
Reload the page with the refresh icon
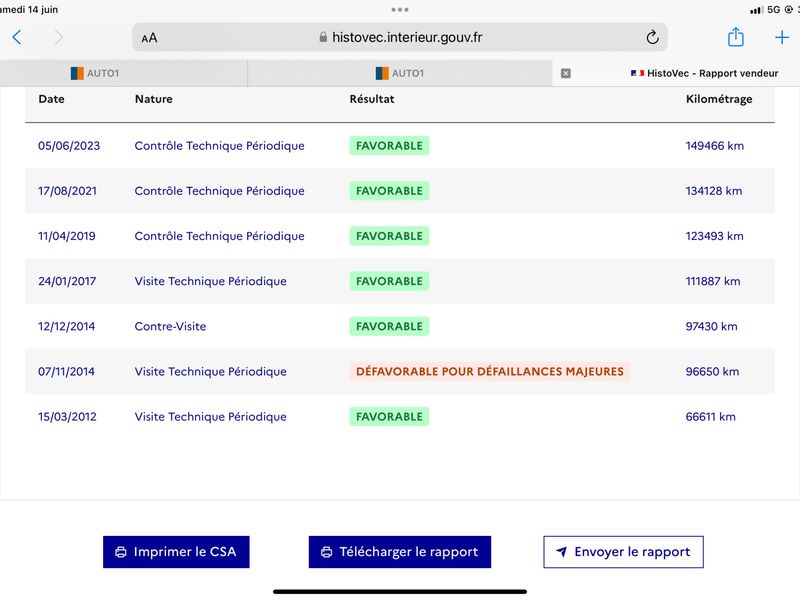pyautogui.click(x=652, y=37)
